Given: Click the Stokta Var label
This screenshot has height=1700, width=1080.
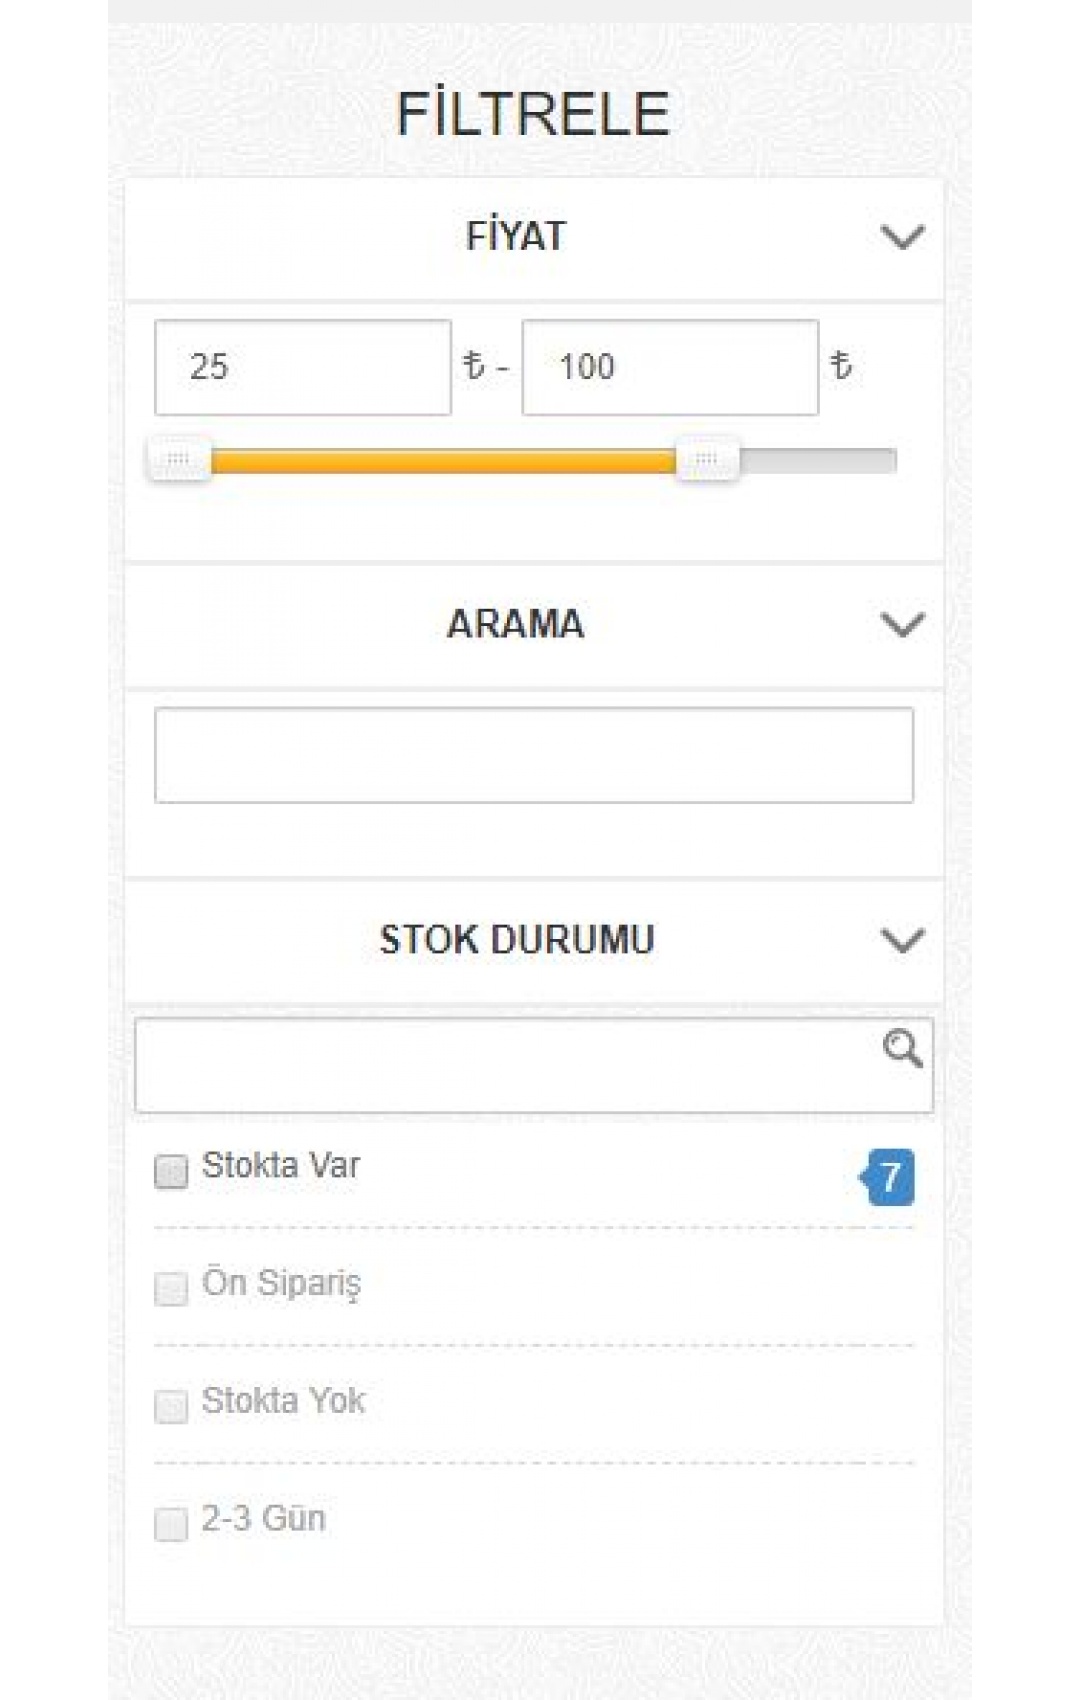Looking at the screenshot, I should point(281,1166).
